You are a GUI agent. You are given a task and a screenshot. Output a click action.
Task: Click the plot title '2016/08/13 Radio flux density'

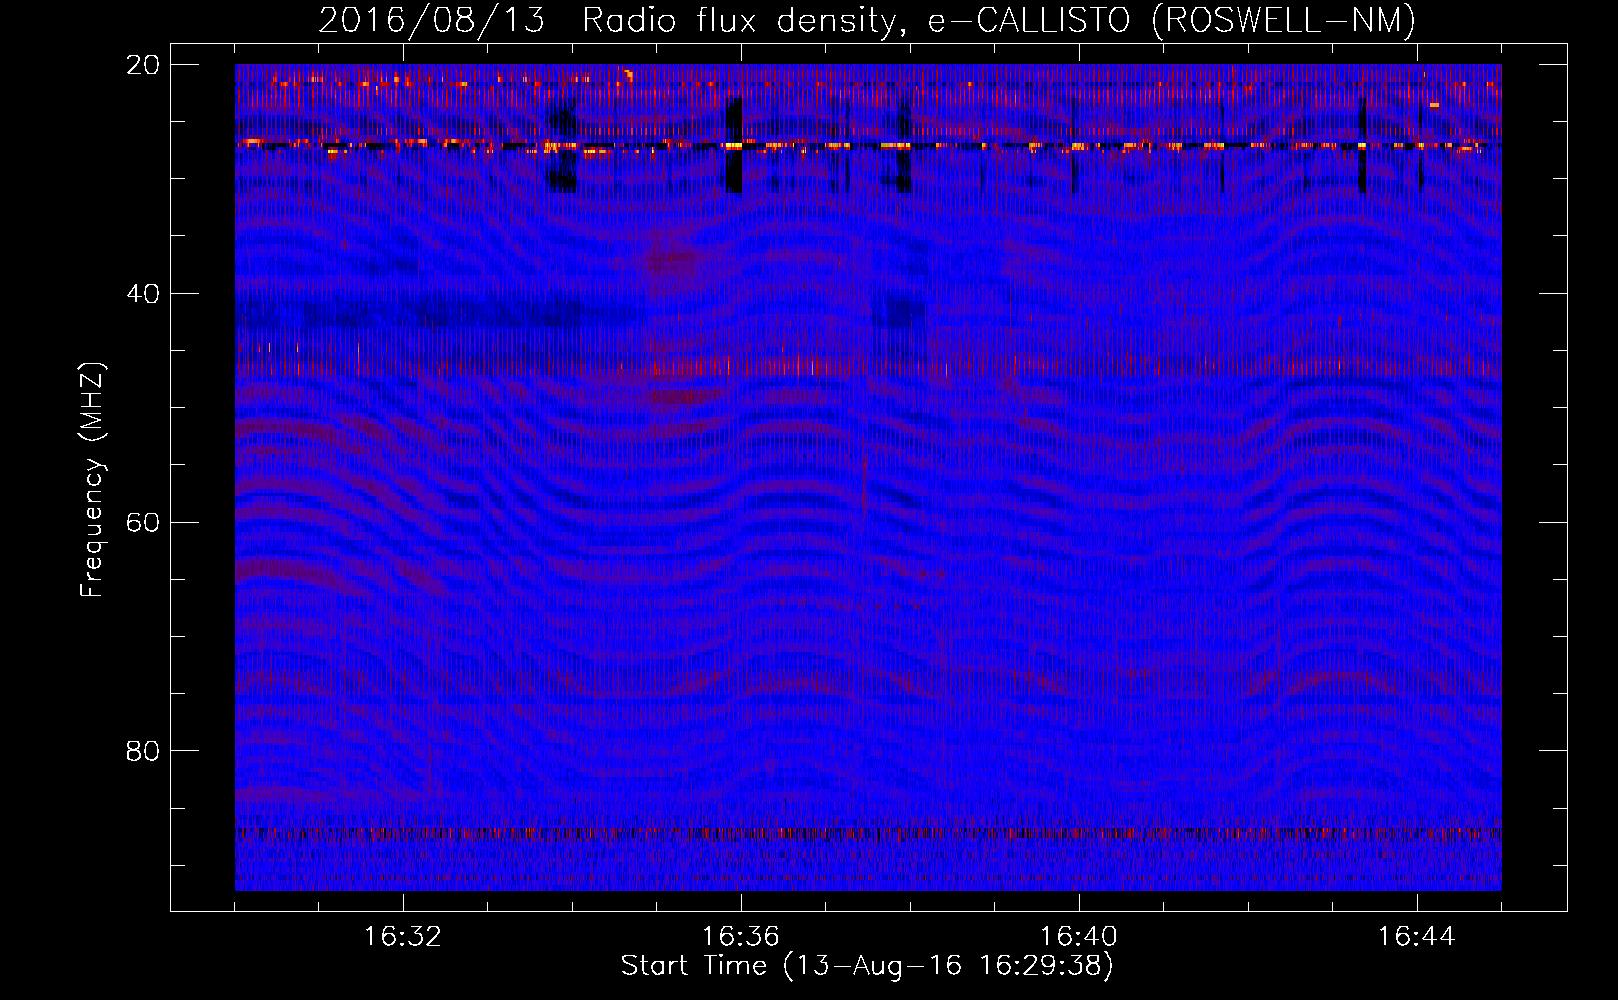(x=867, y=20)
